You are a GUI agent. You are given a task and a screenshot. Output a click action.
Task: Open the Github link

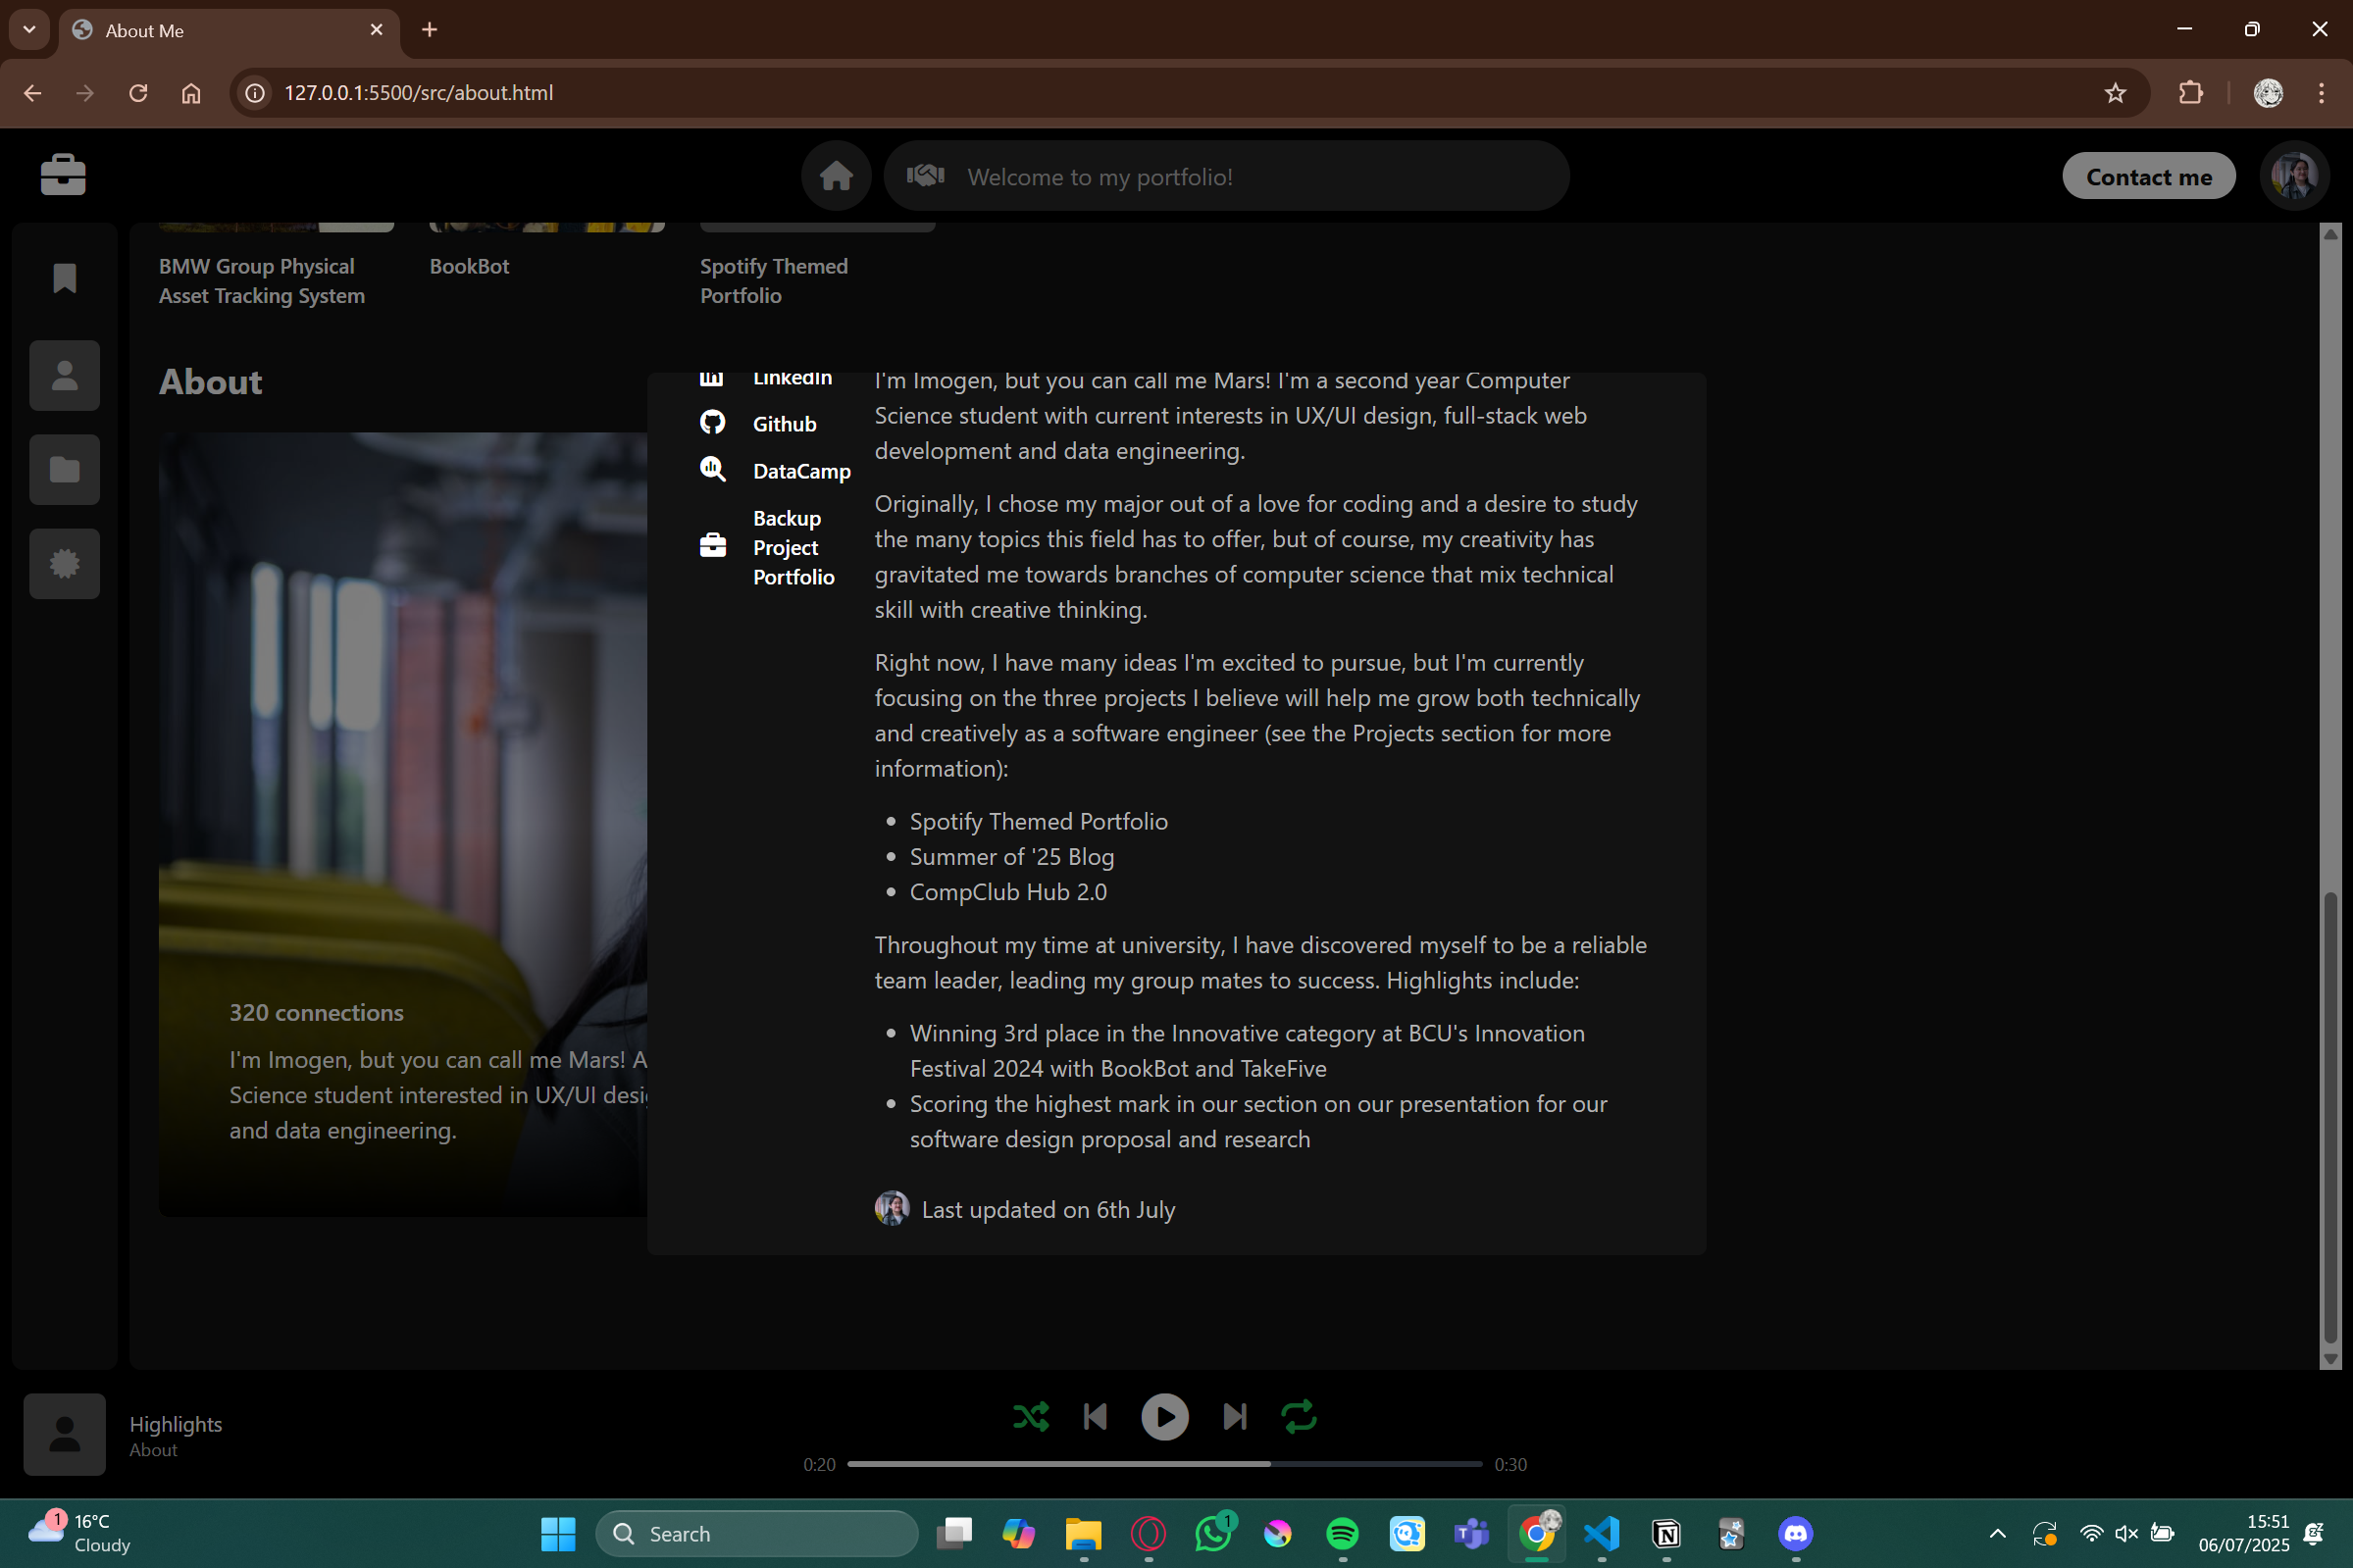click(x=784, y=424)
